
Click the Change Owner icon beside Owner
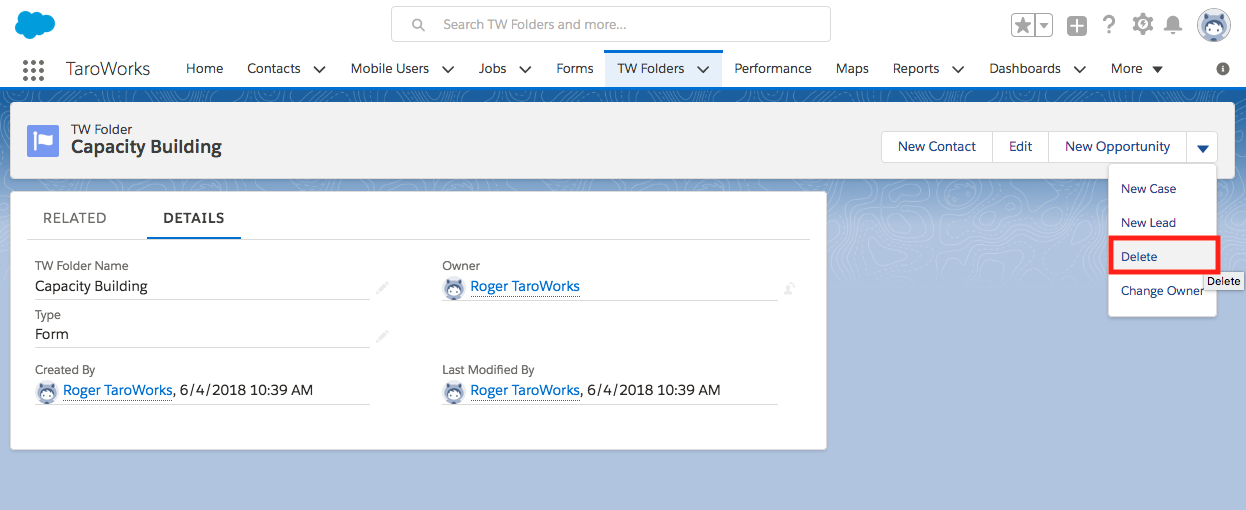(x=789, y=288)
